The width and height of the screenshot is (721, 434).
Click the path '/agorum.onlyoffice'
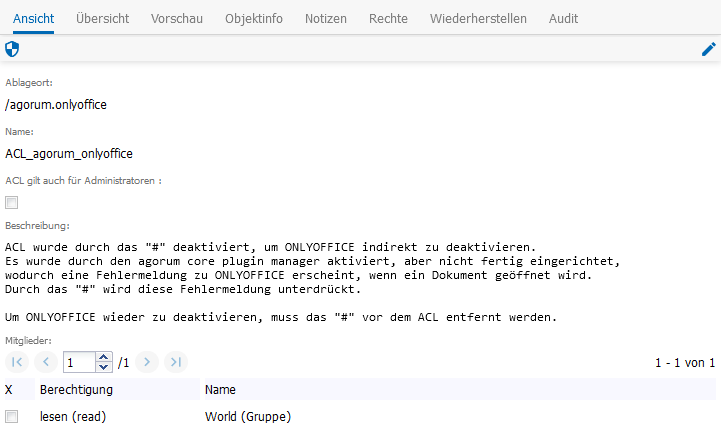(x=56, y=105)
